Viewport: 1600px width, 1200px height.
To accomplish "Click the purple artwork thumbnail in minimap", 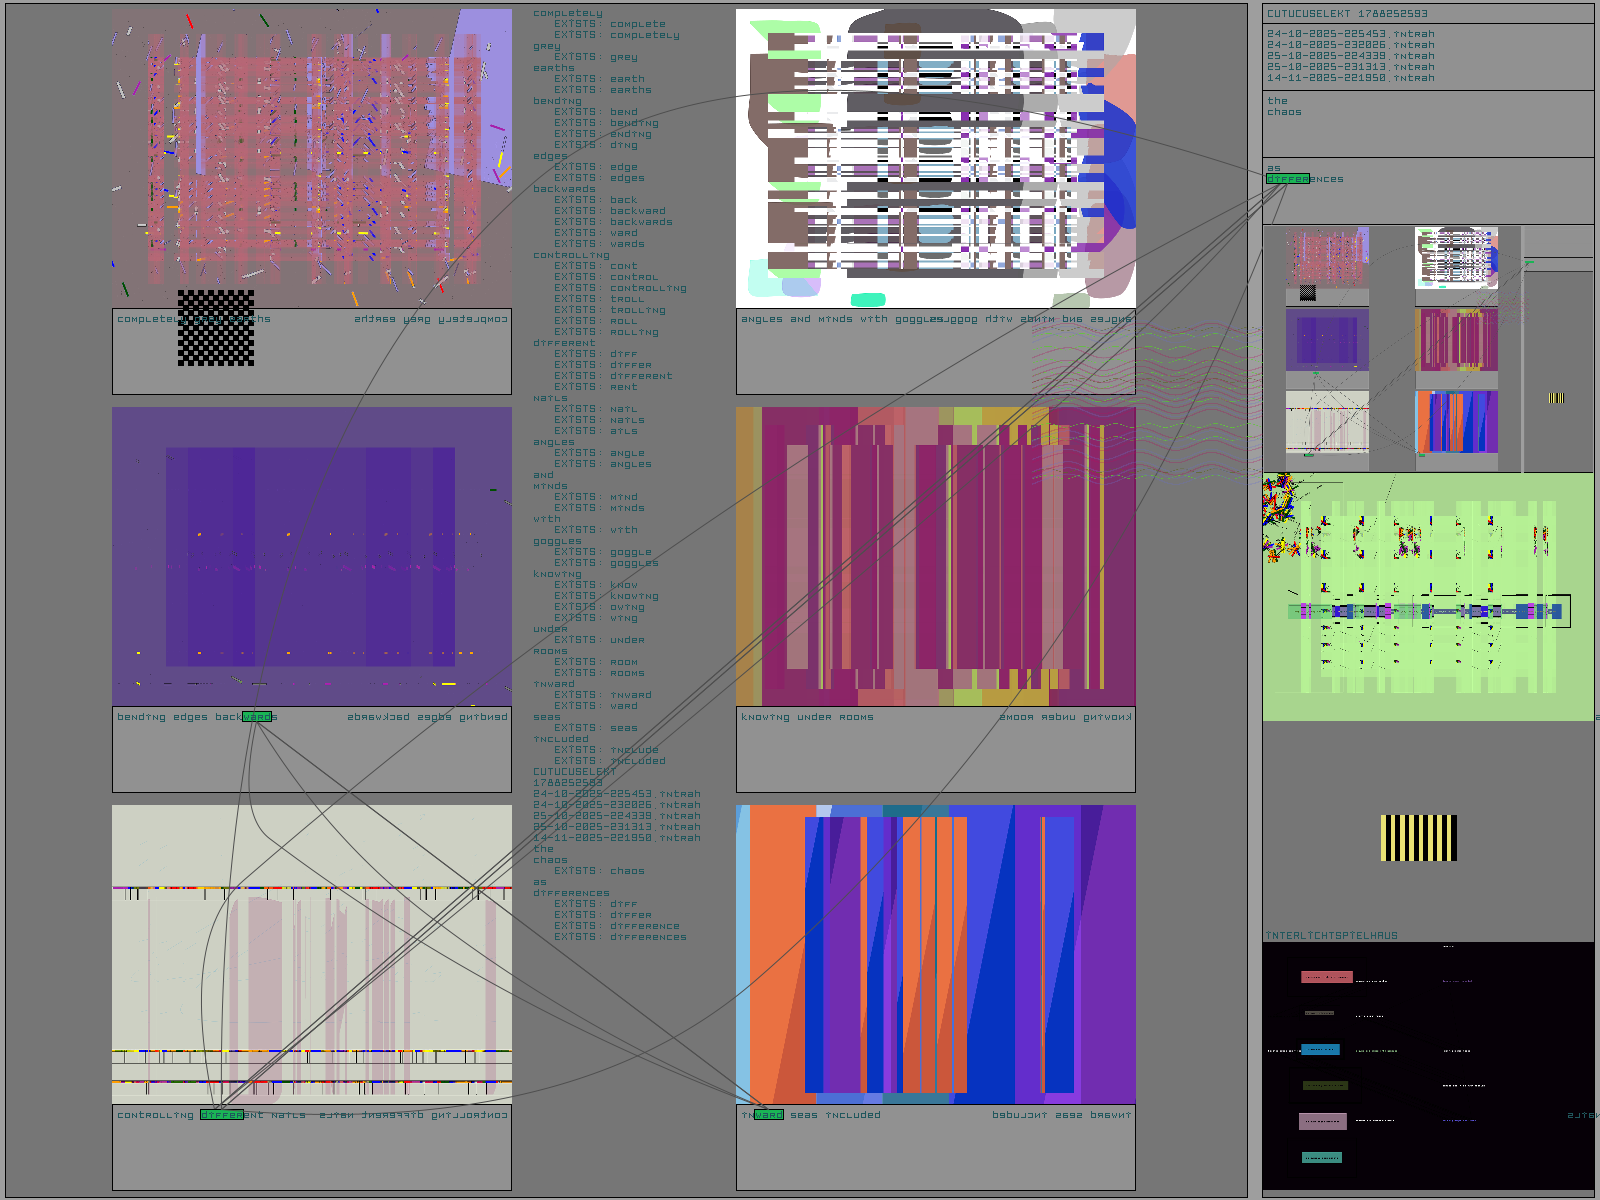I will (x=1327, y=340).
